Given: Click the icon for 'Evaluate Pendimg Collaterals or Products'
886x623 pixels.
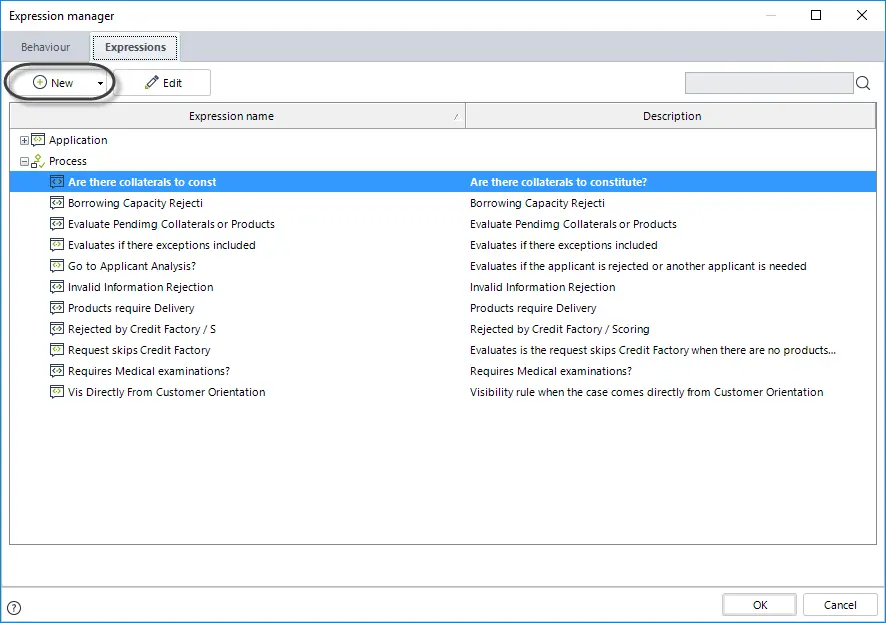Looking at the screenshot, I should pos(57,224).
